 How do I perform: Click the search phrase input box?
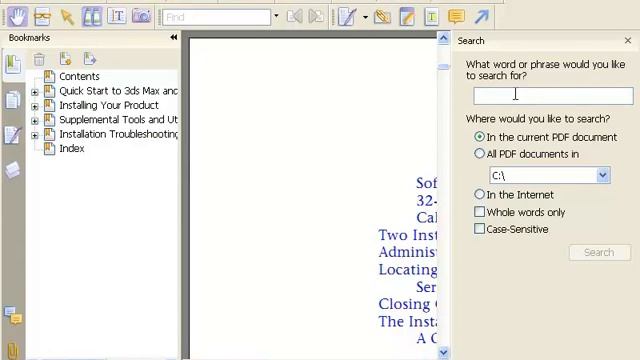[553, 96]
